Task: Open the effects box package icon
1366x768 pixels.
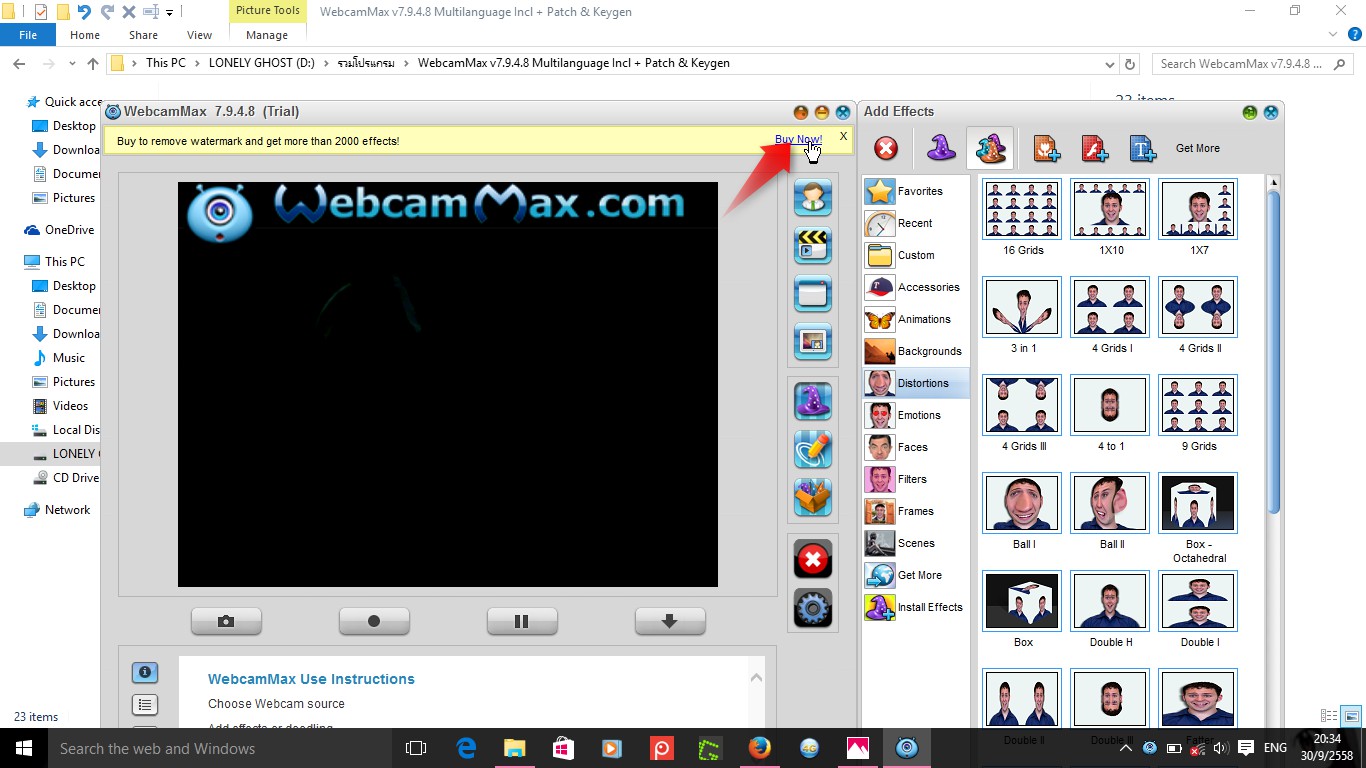Action: [813, 497]
